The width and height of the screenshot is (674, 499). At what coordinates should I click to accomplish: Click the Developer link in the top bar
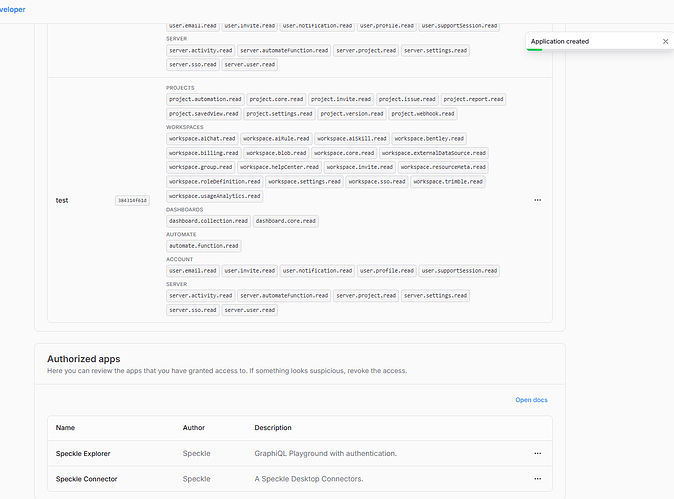[12, 9]
